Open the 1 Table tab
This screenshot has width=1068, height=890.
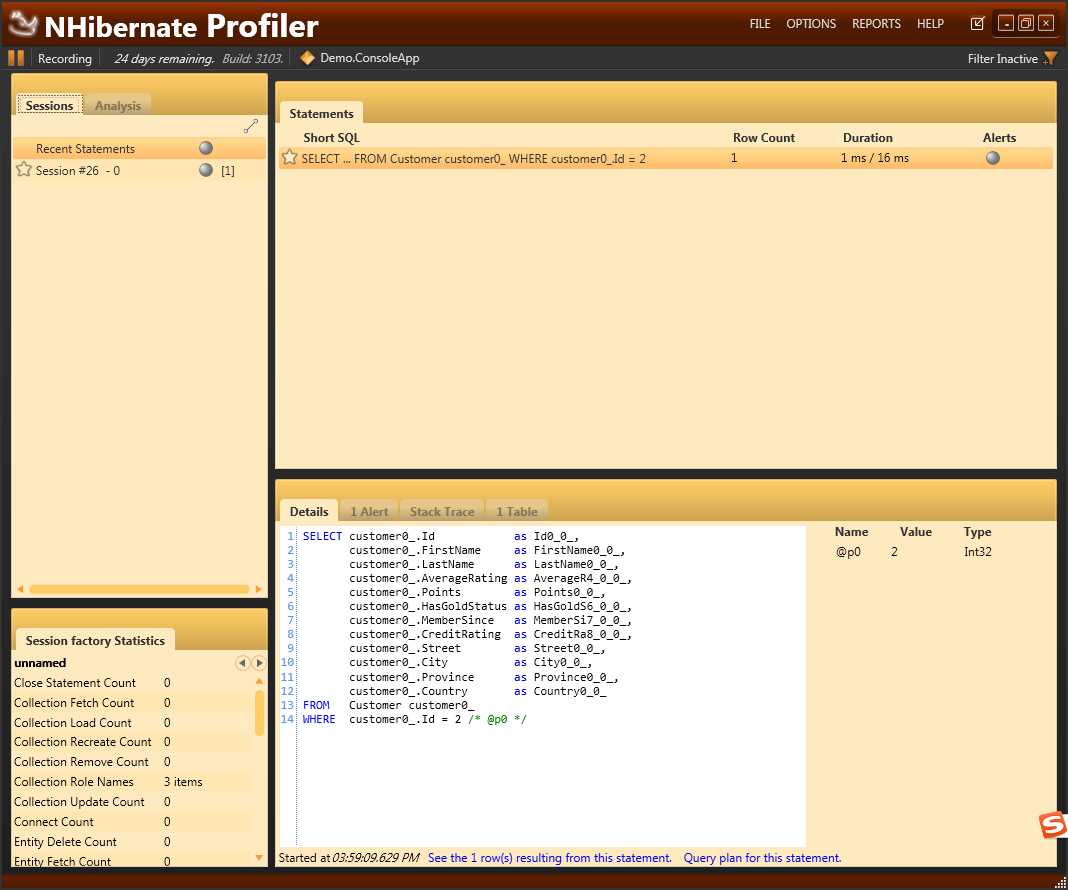(x=516, y=511)
